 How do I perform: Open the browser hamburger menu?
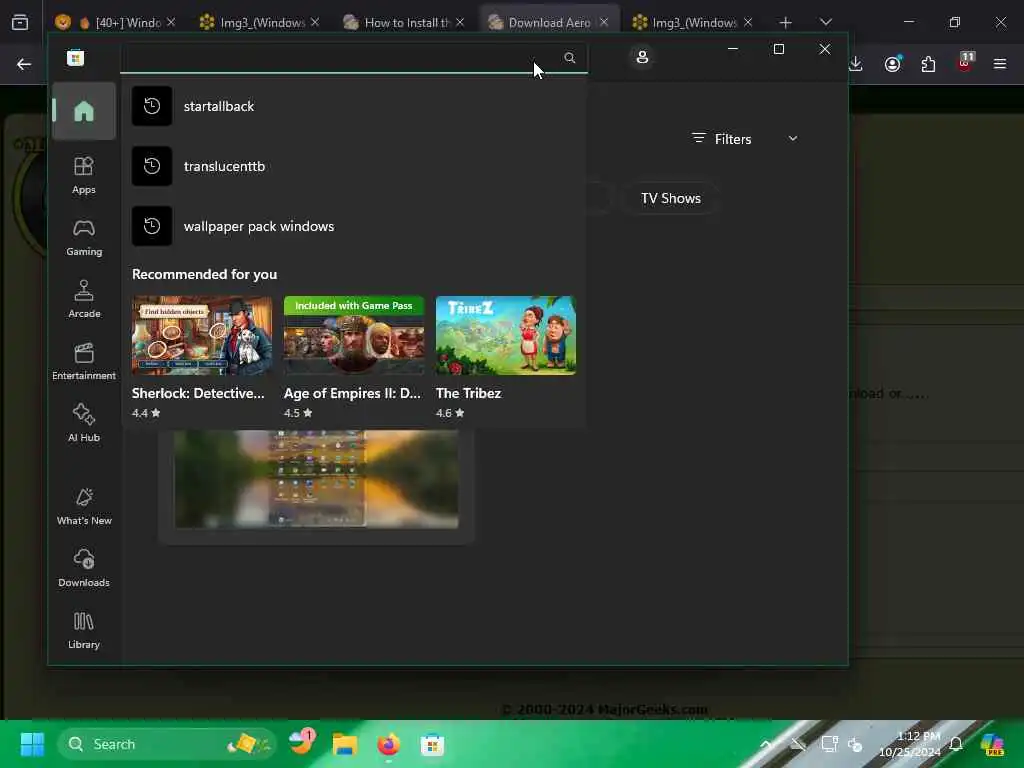click(1000, 64)
